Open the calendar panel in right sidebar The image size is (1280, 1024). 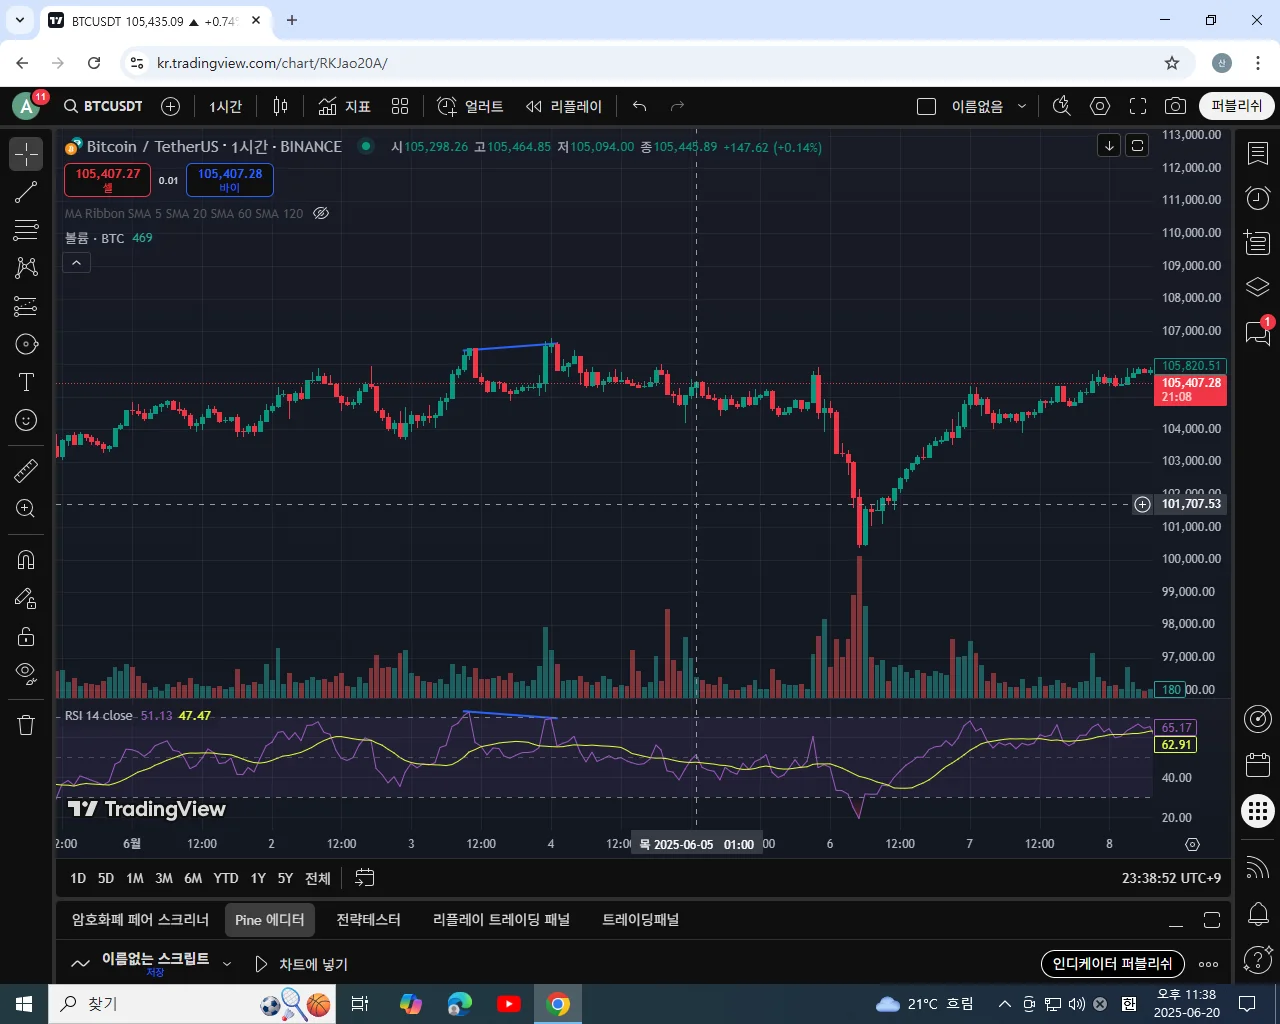tap(1258, 765)
